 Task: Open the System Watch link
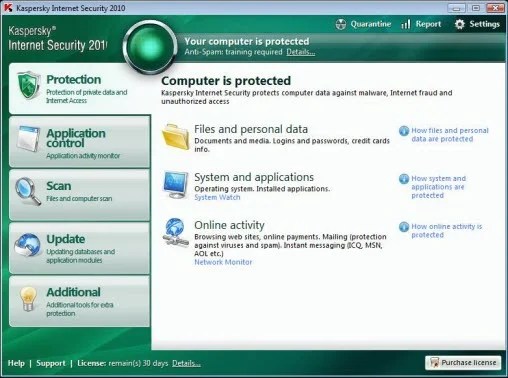click(x=217, y=197)
